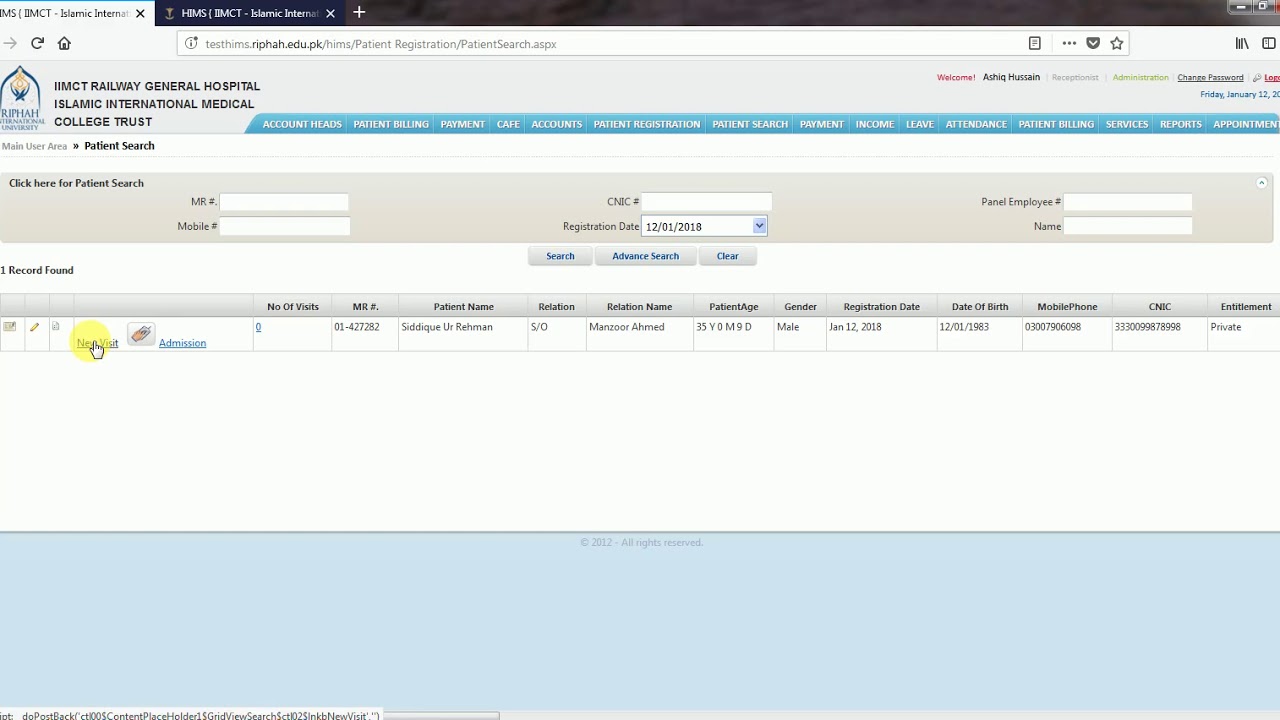Close the first HIMS browser tab
This screenshot has width=1280, height=720.
click(x=140, y=14)
